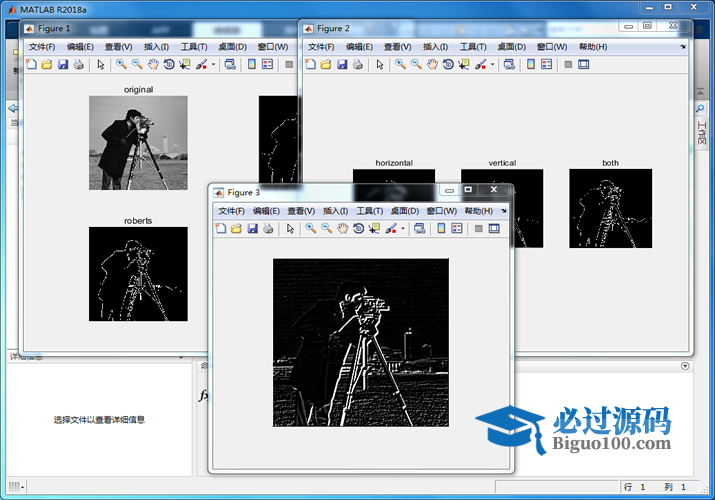This screenshot has width=715, height=500.
Task: Expand Brush tool dropdown arrow in Figure 3
Action: (x=403, y=229)
